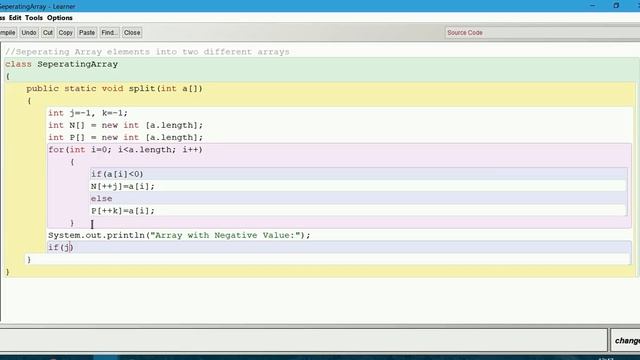640x360 pixels.
Task: Open the Tools menu
Action: 33,18
